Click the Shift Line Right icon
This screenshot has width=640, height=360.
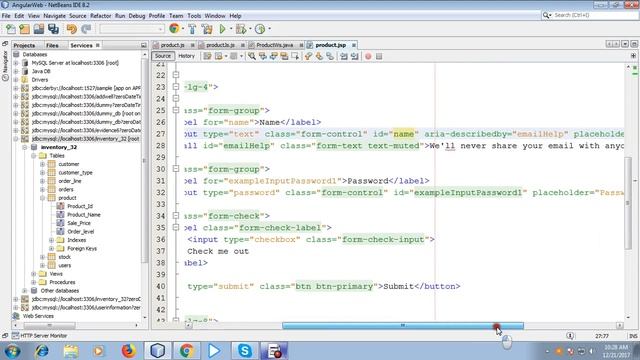coord(354,56)
